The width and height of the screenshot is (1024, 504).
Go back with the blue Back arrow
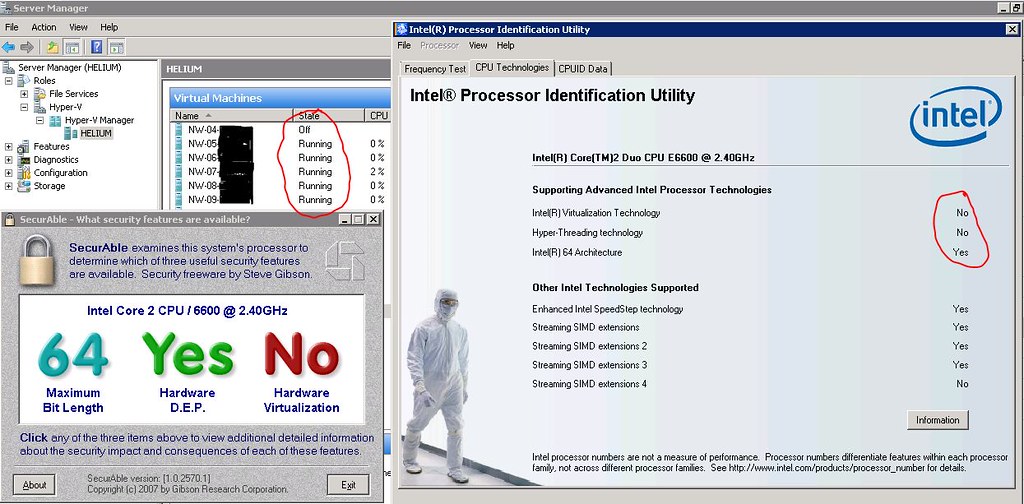tap(8, 47)
